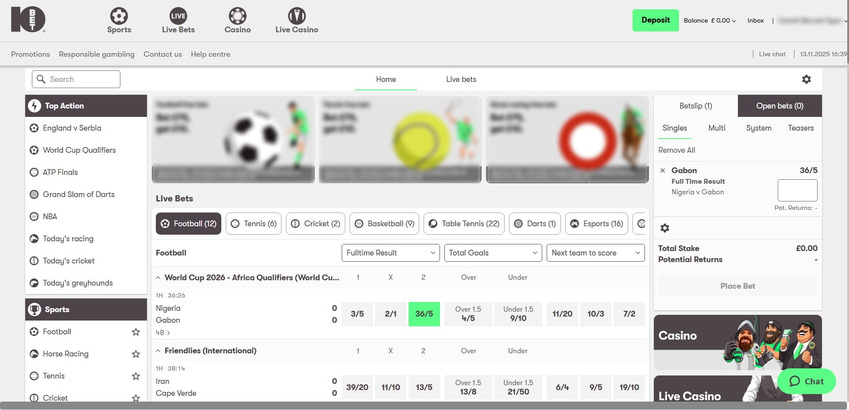Open Betslip (1) tab
The image size is (849, 410).
696,106
